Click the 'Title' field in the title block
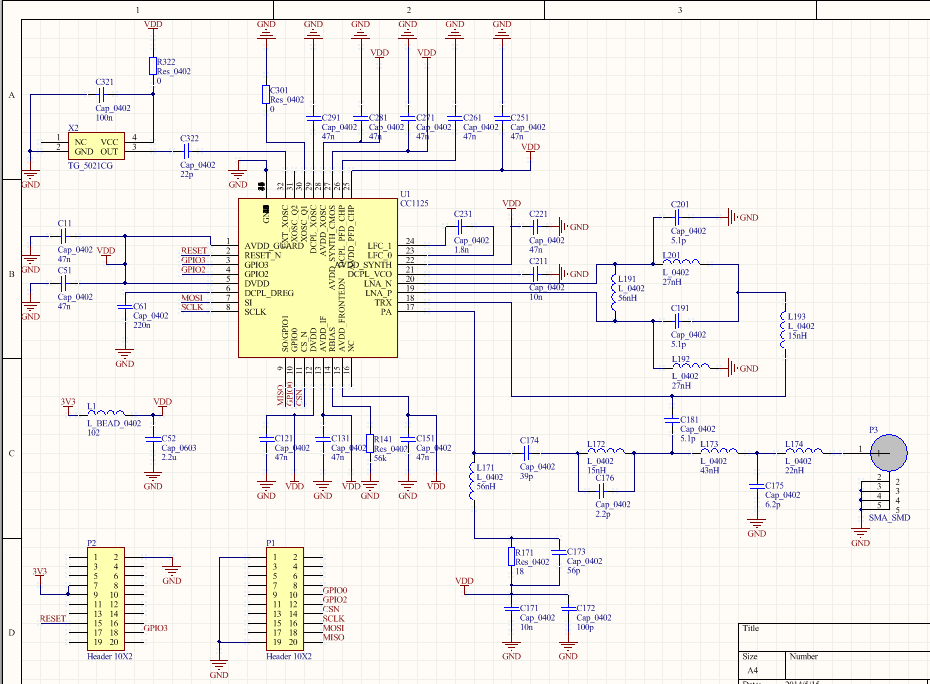930x684 pixels. tap(750, 628)
